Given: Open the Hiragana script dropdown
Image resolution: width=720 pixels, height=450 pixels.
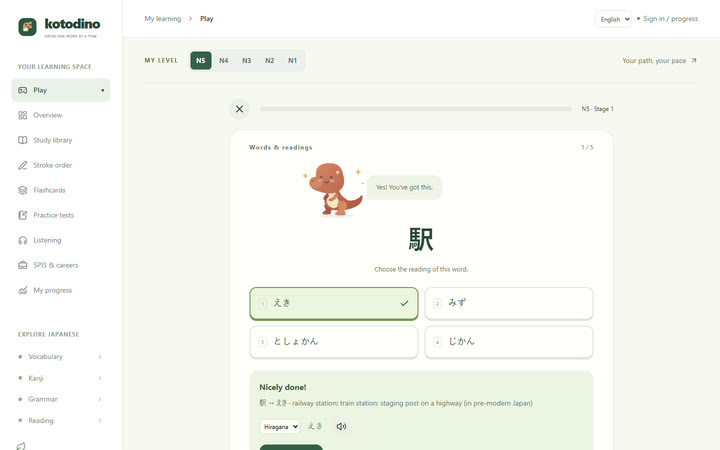Looking at the screenshot, I should [279, 427].
